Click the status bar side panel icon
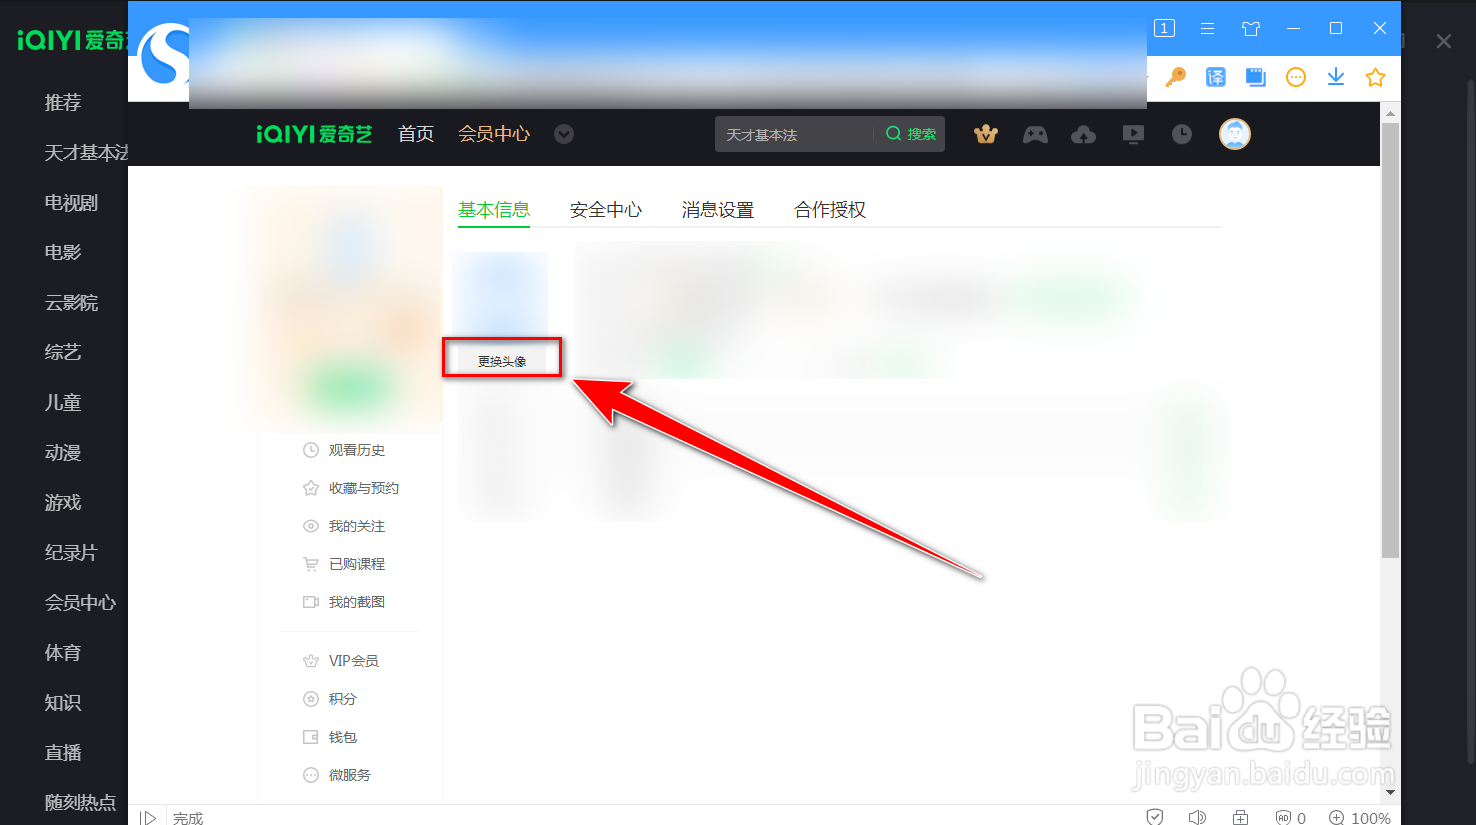The height and width of the screenshot is (825, 1476). pyautogui.click(x=148, y=817)
